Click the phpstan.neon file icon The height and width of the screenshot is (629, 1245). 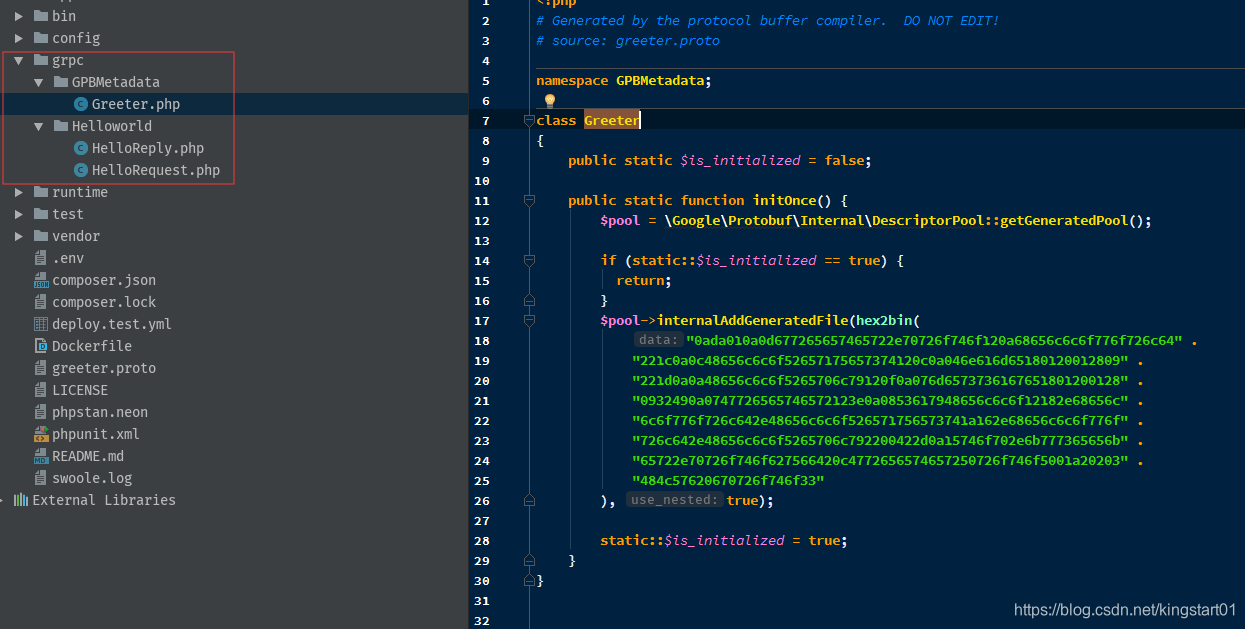coord(41,412)
